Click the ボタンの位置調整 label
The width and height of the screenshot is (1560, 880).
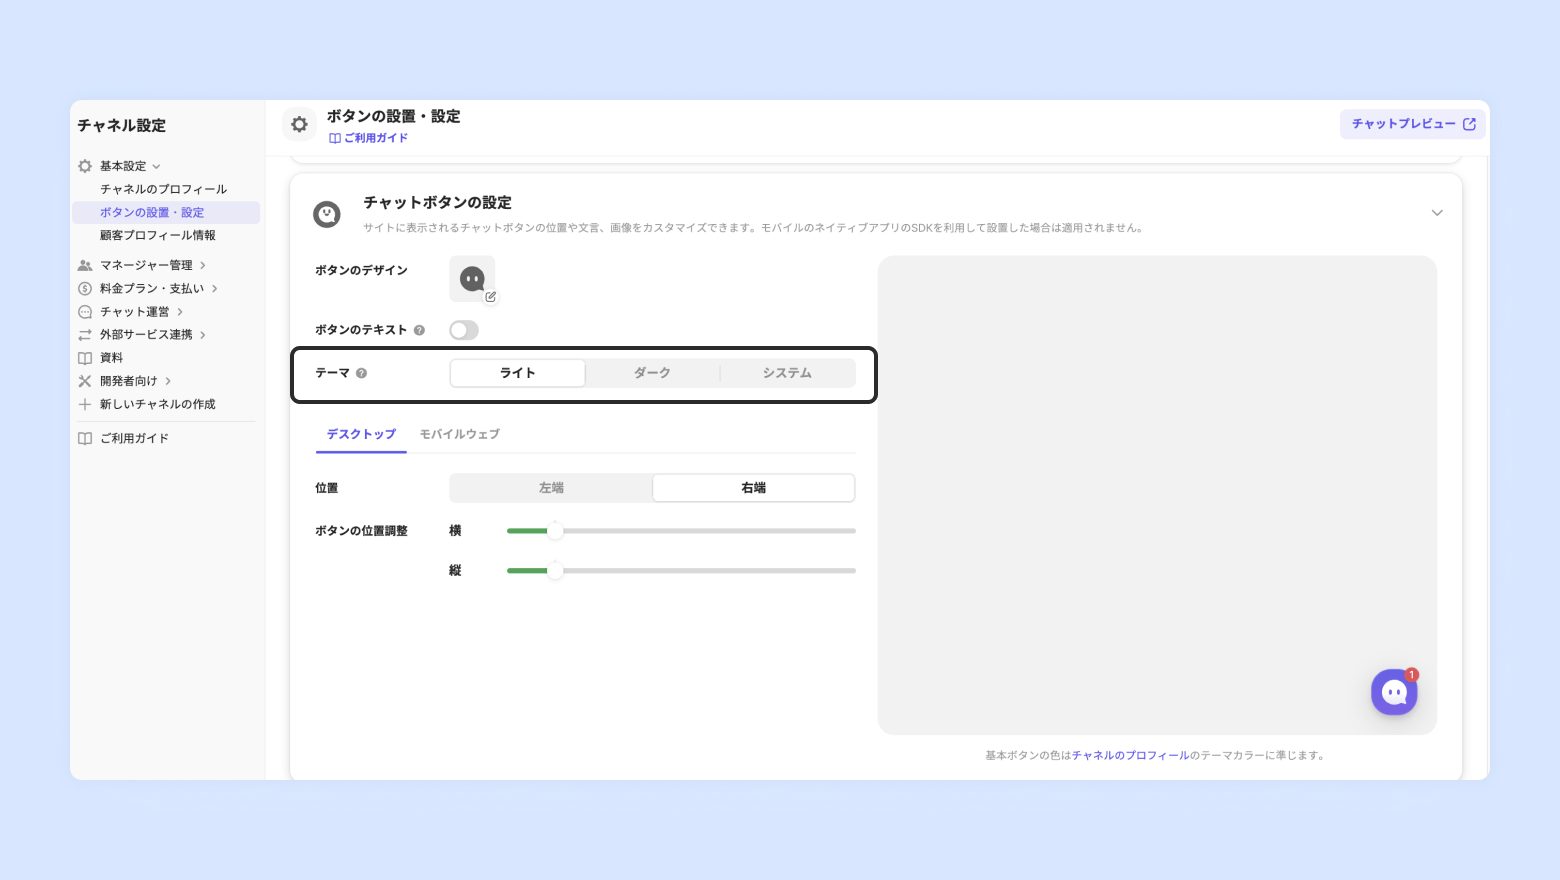361,531
